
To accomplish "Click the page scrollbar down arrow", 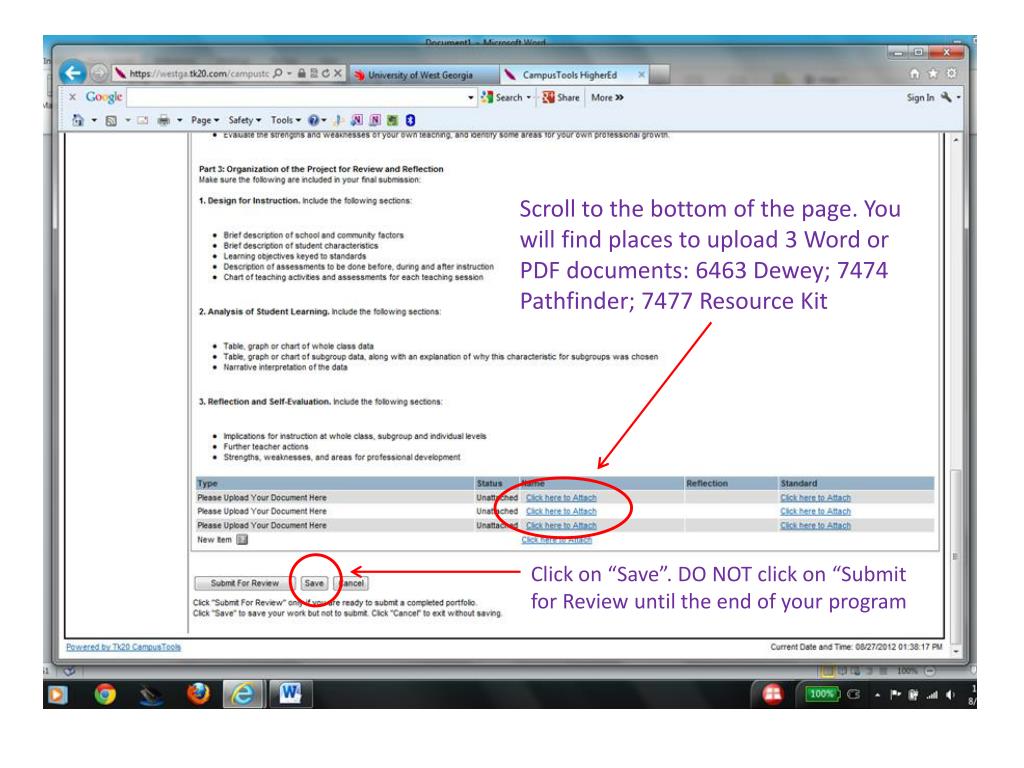I will coord(956,651).
